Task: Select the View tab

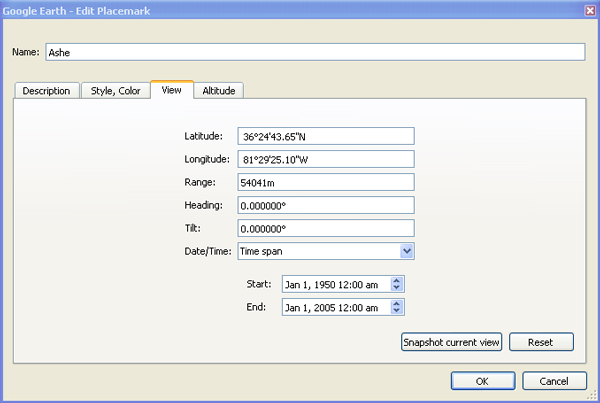Action: tap(172, 90)
